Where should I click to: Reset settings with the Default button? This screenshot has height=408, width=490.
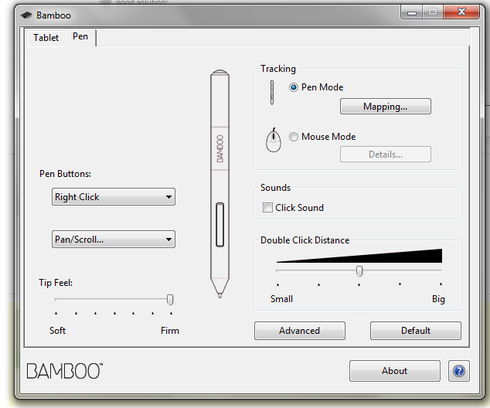[x=415, y=330]
